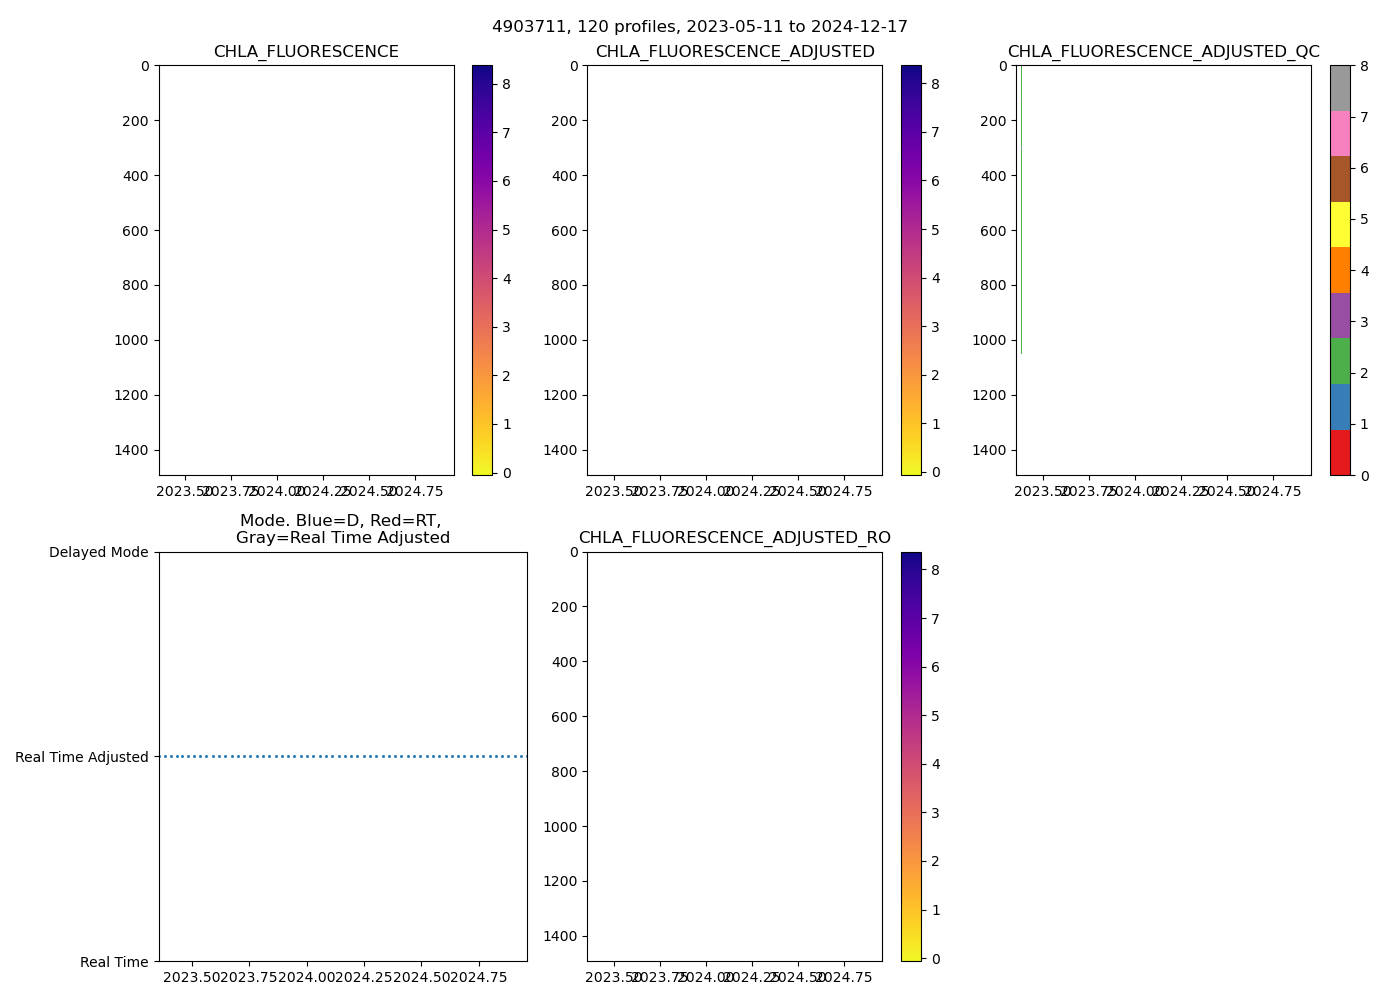Click the gray segment of QC colorbar

click(x=1340, y=88)
